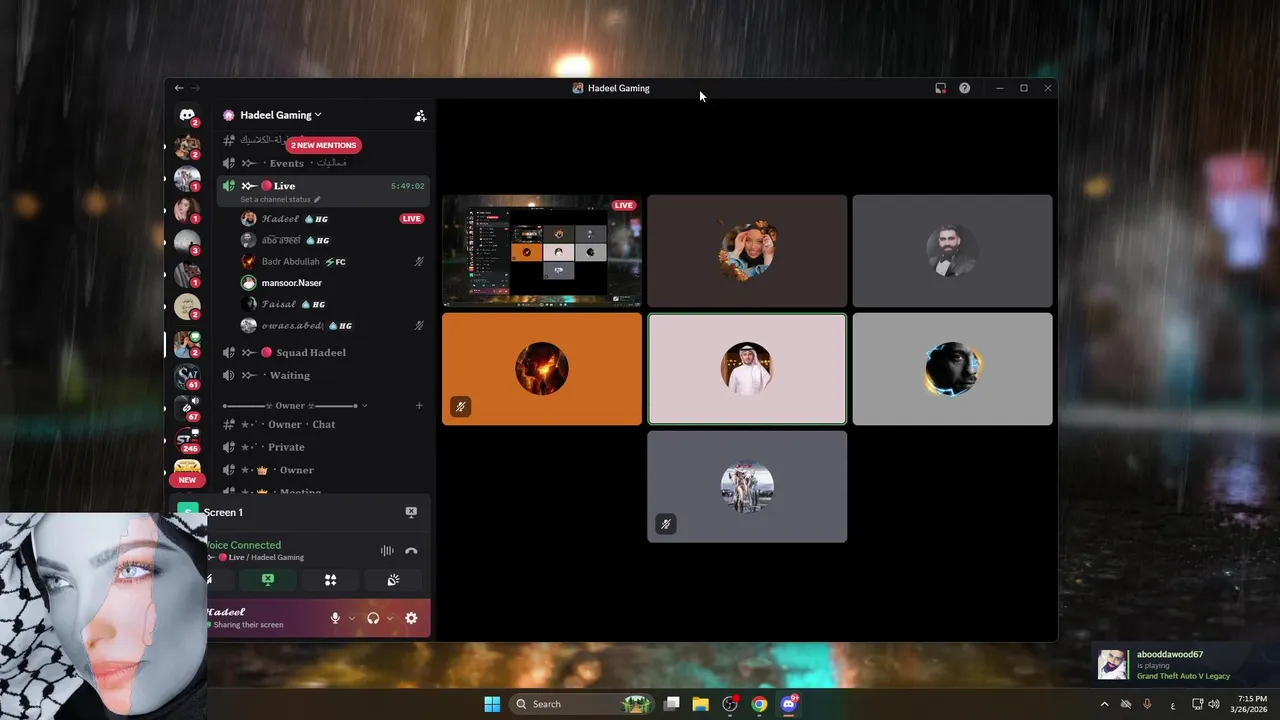Join the Events voice channel

click(324, 163)
